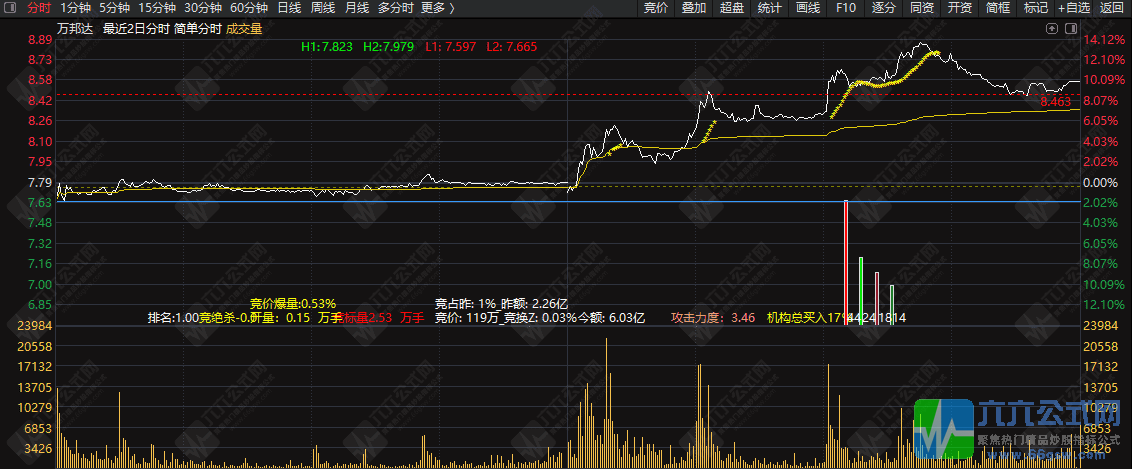The width and height of the screenshot is (1132, 469).
Task: Click the 竞价爆量:0.53% text
Action: [x=292, y=303]
